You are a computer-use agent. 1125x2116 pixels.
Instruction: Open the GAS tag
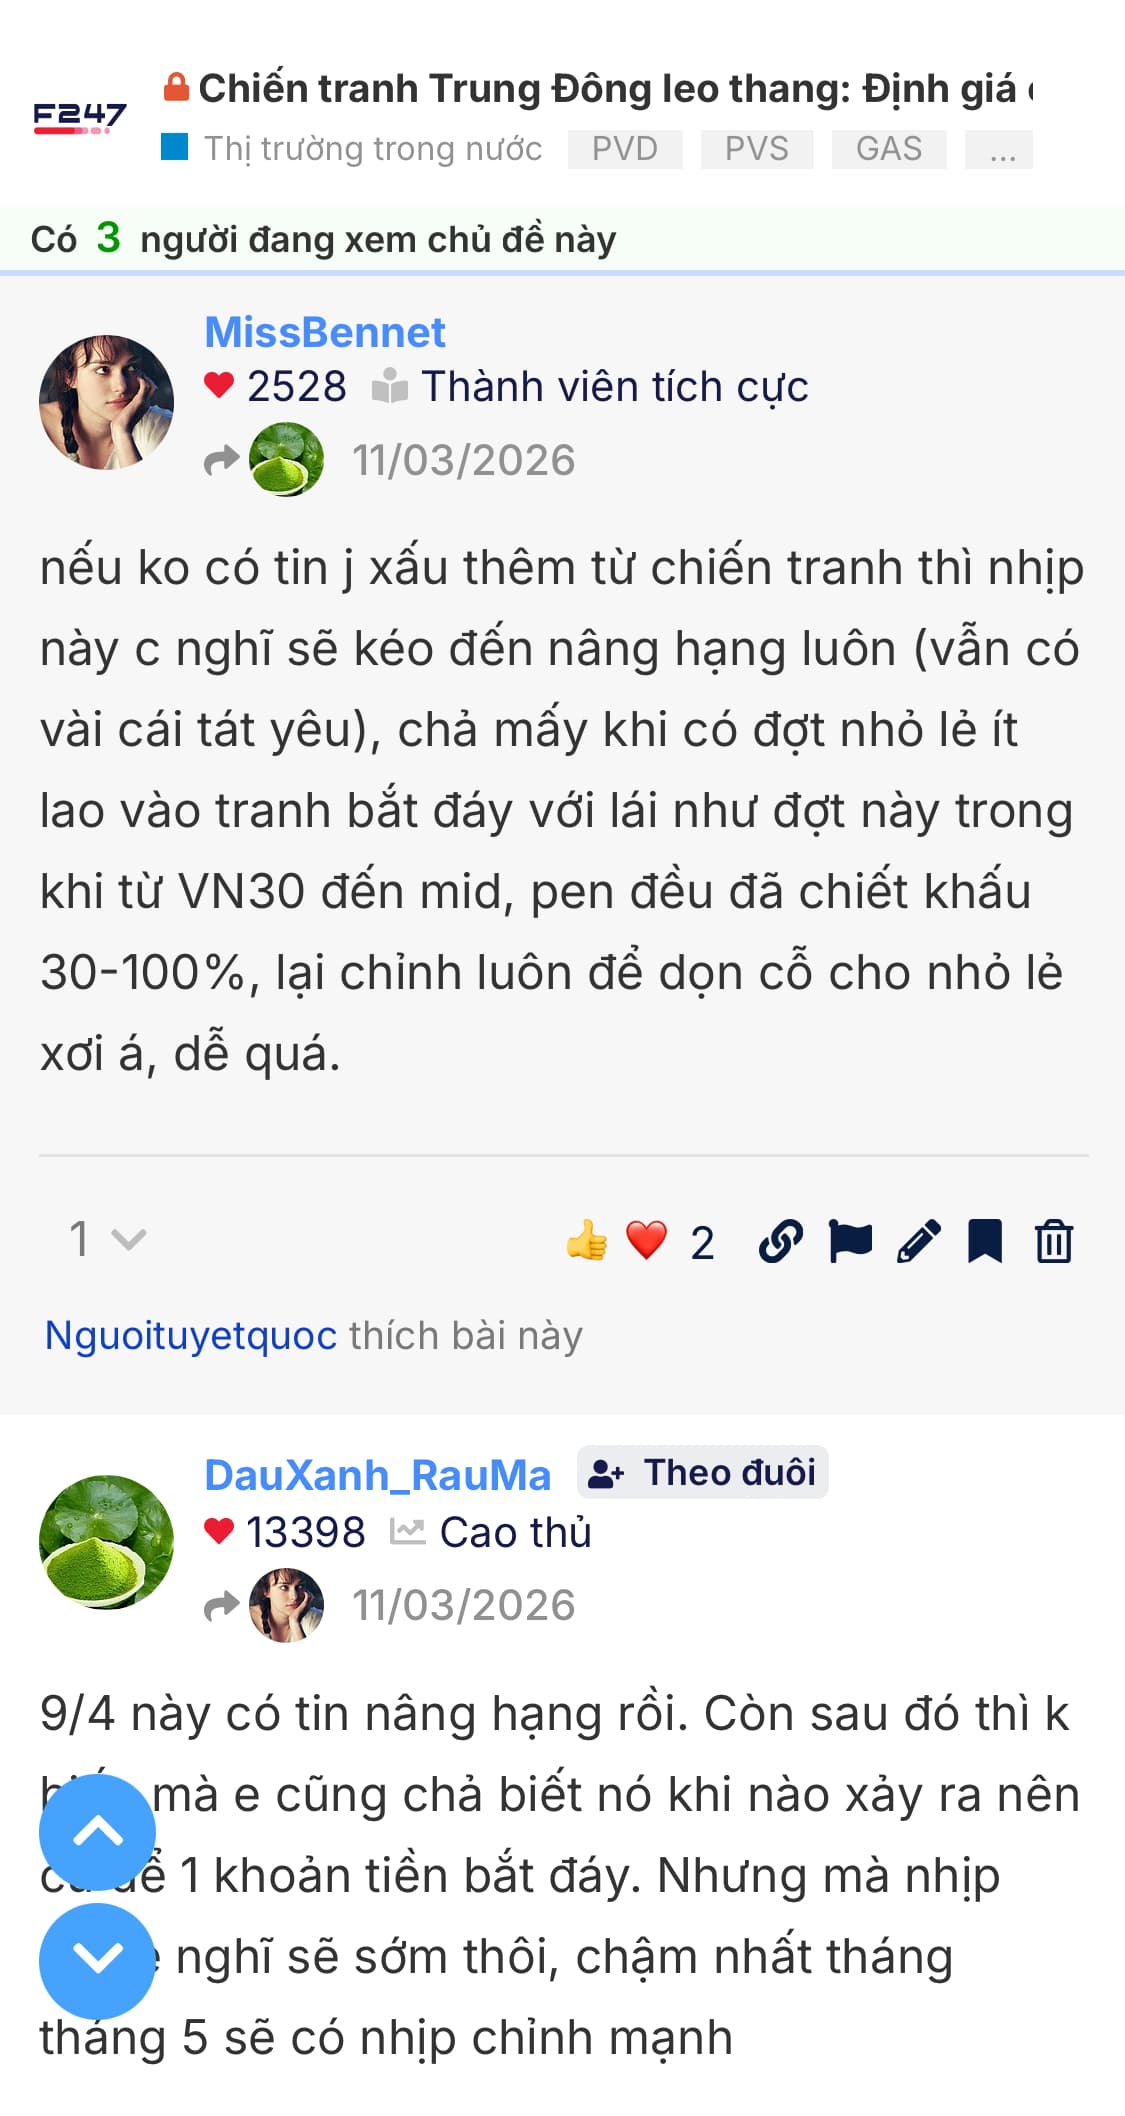pyautogui.click(x=889, y=149)
